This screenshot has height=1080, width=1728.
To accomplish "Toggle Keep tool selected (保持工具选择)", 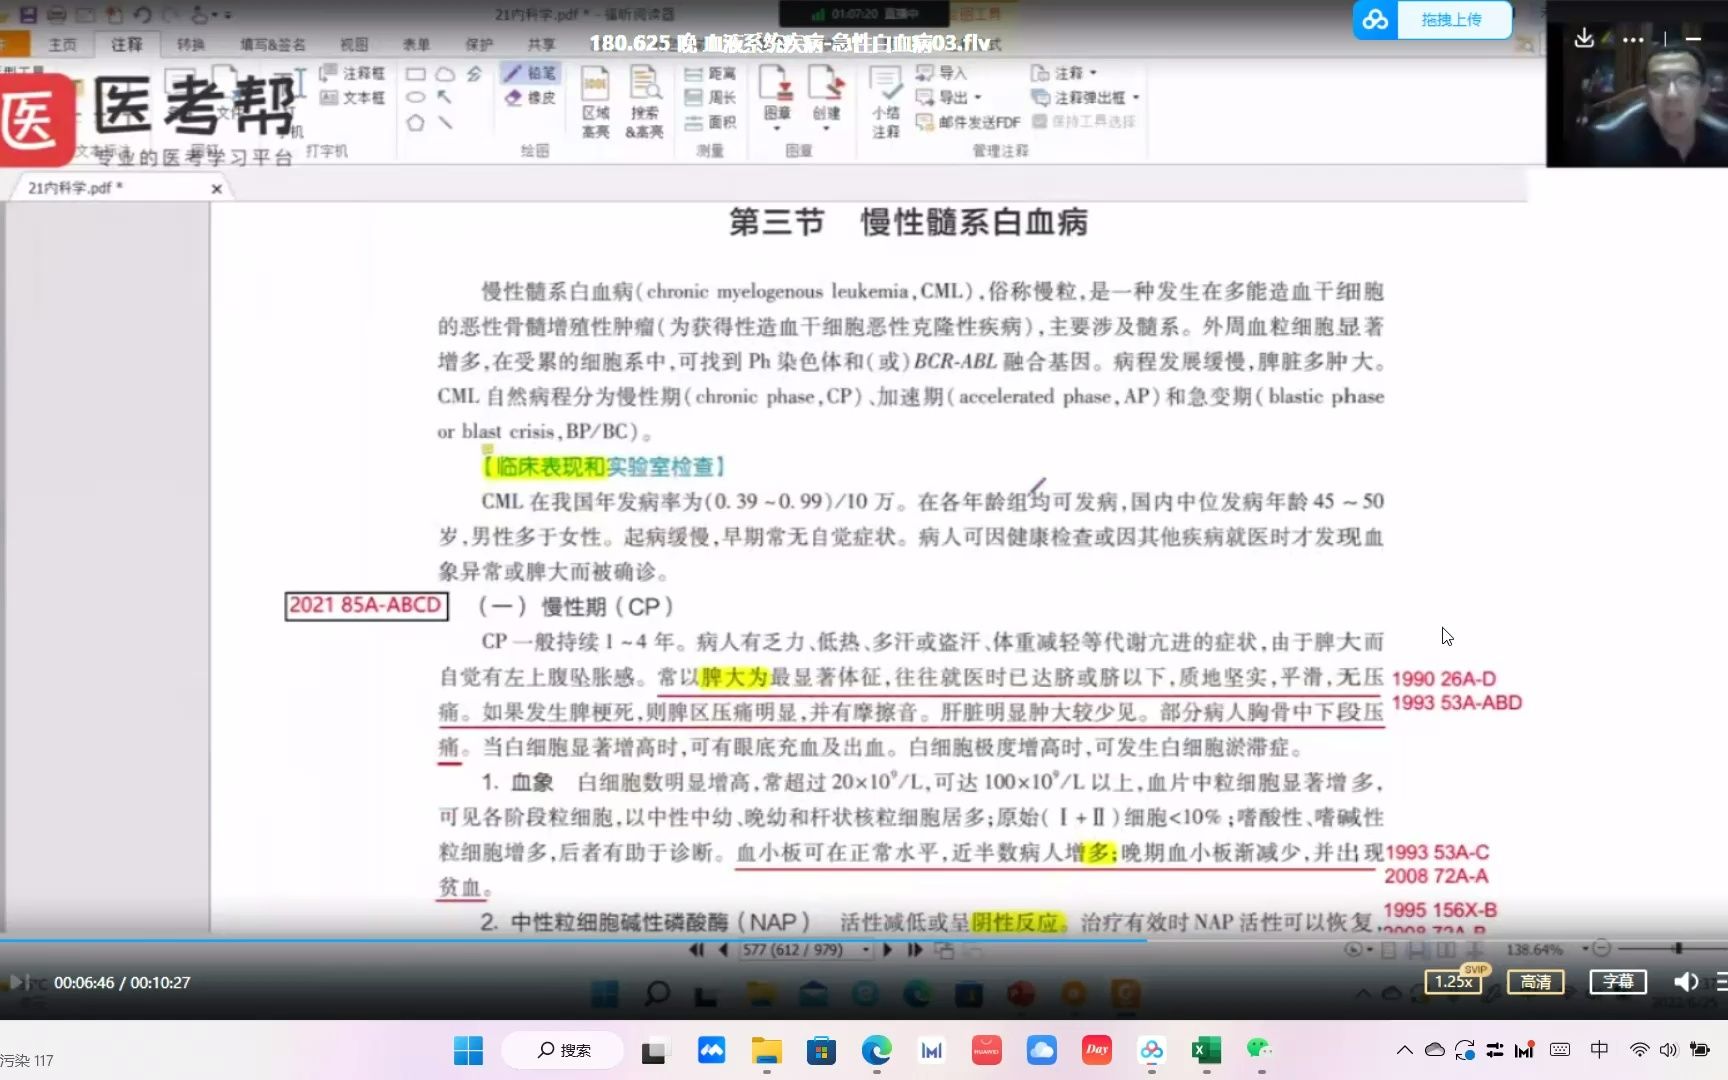I will tap(1084, 122).
